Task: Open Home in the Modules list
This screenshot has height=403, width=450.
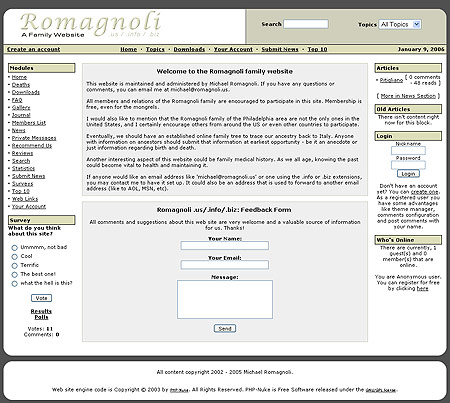Action: click(x=19, y=77)
